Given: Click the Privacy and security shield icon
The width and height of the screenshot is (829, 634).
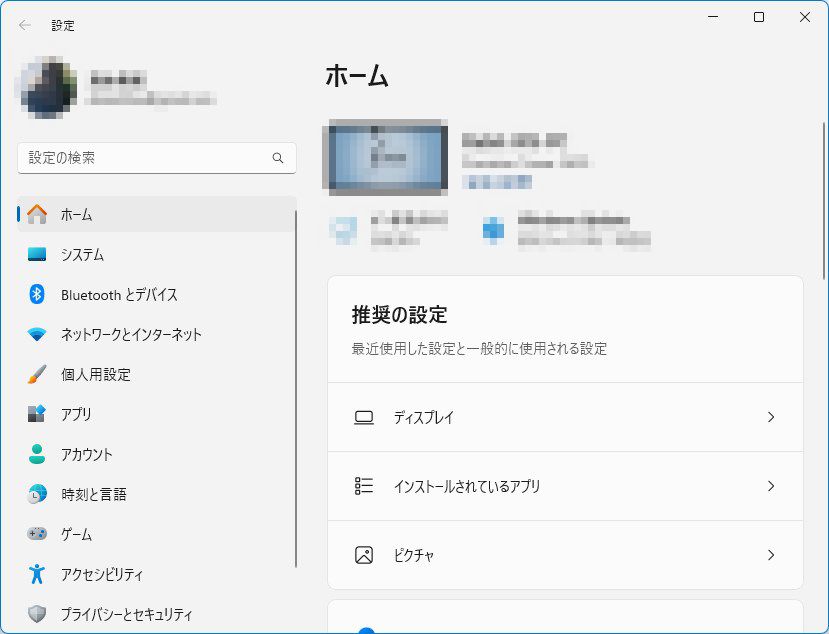Looking at the screenshot, I should click(37, 614).
